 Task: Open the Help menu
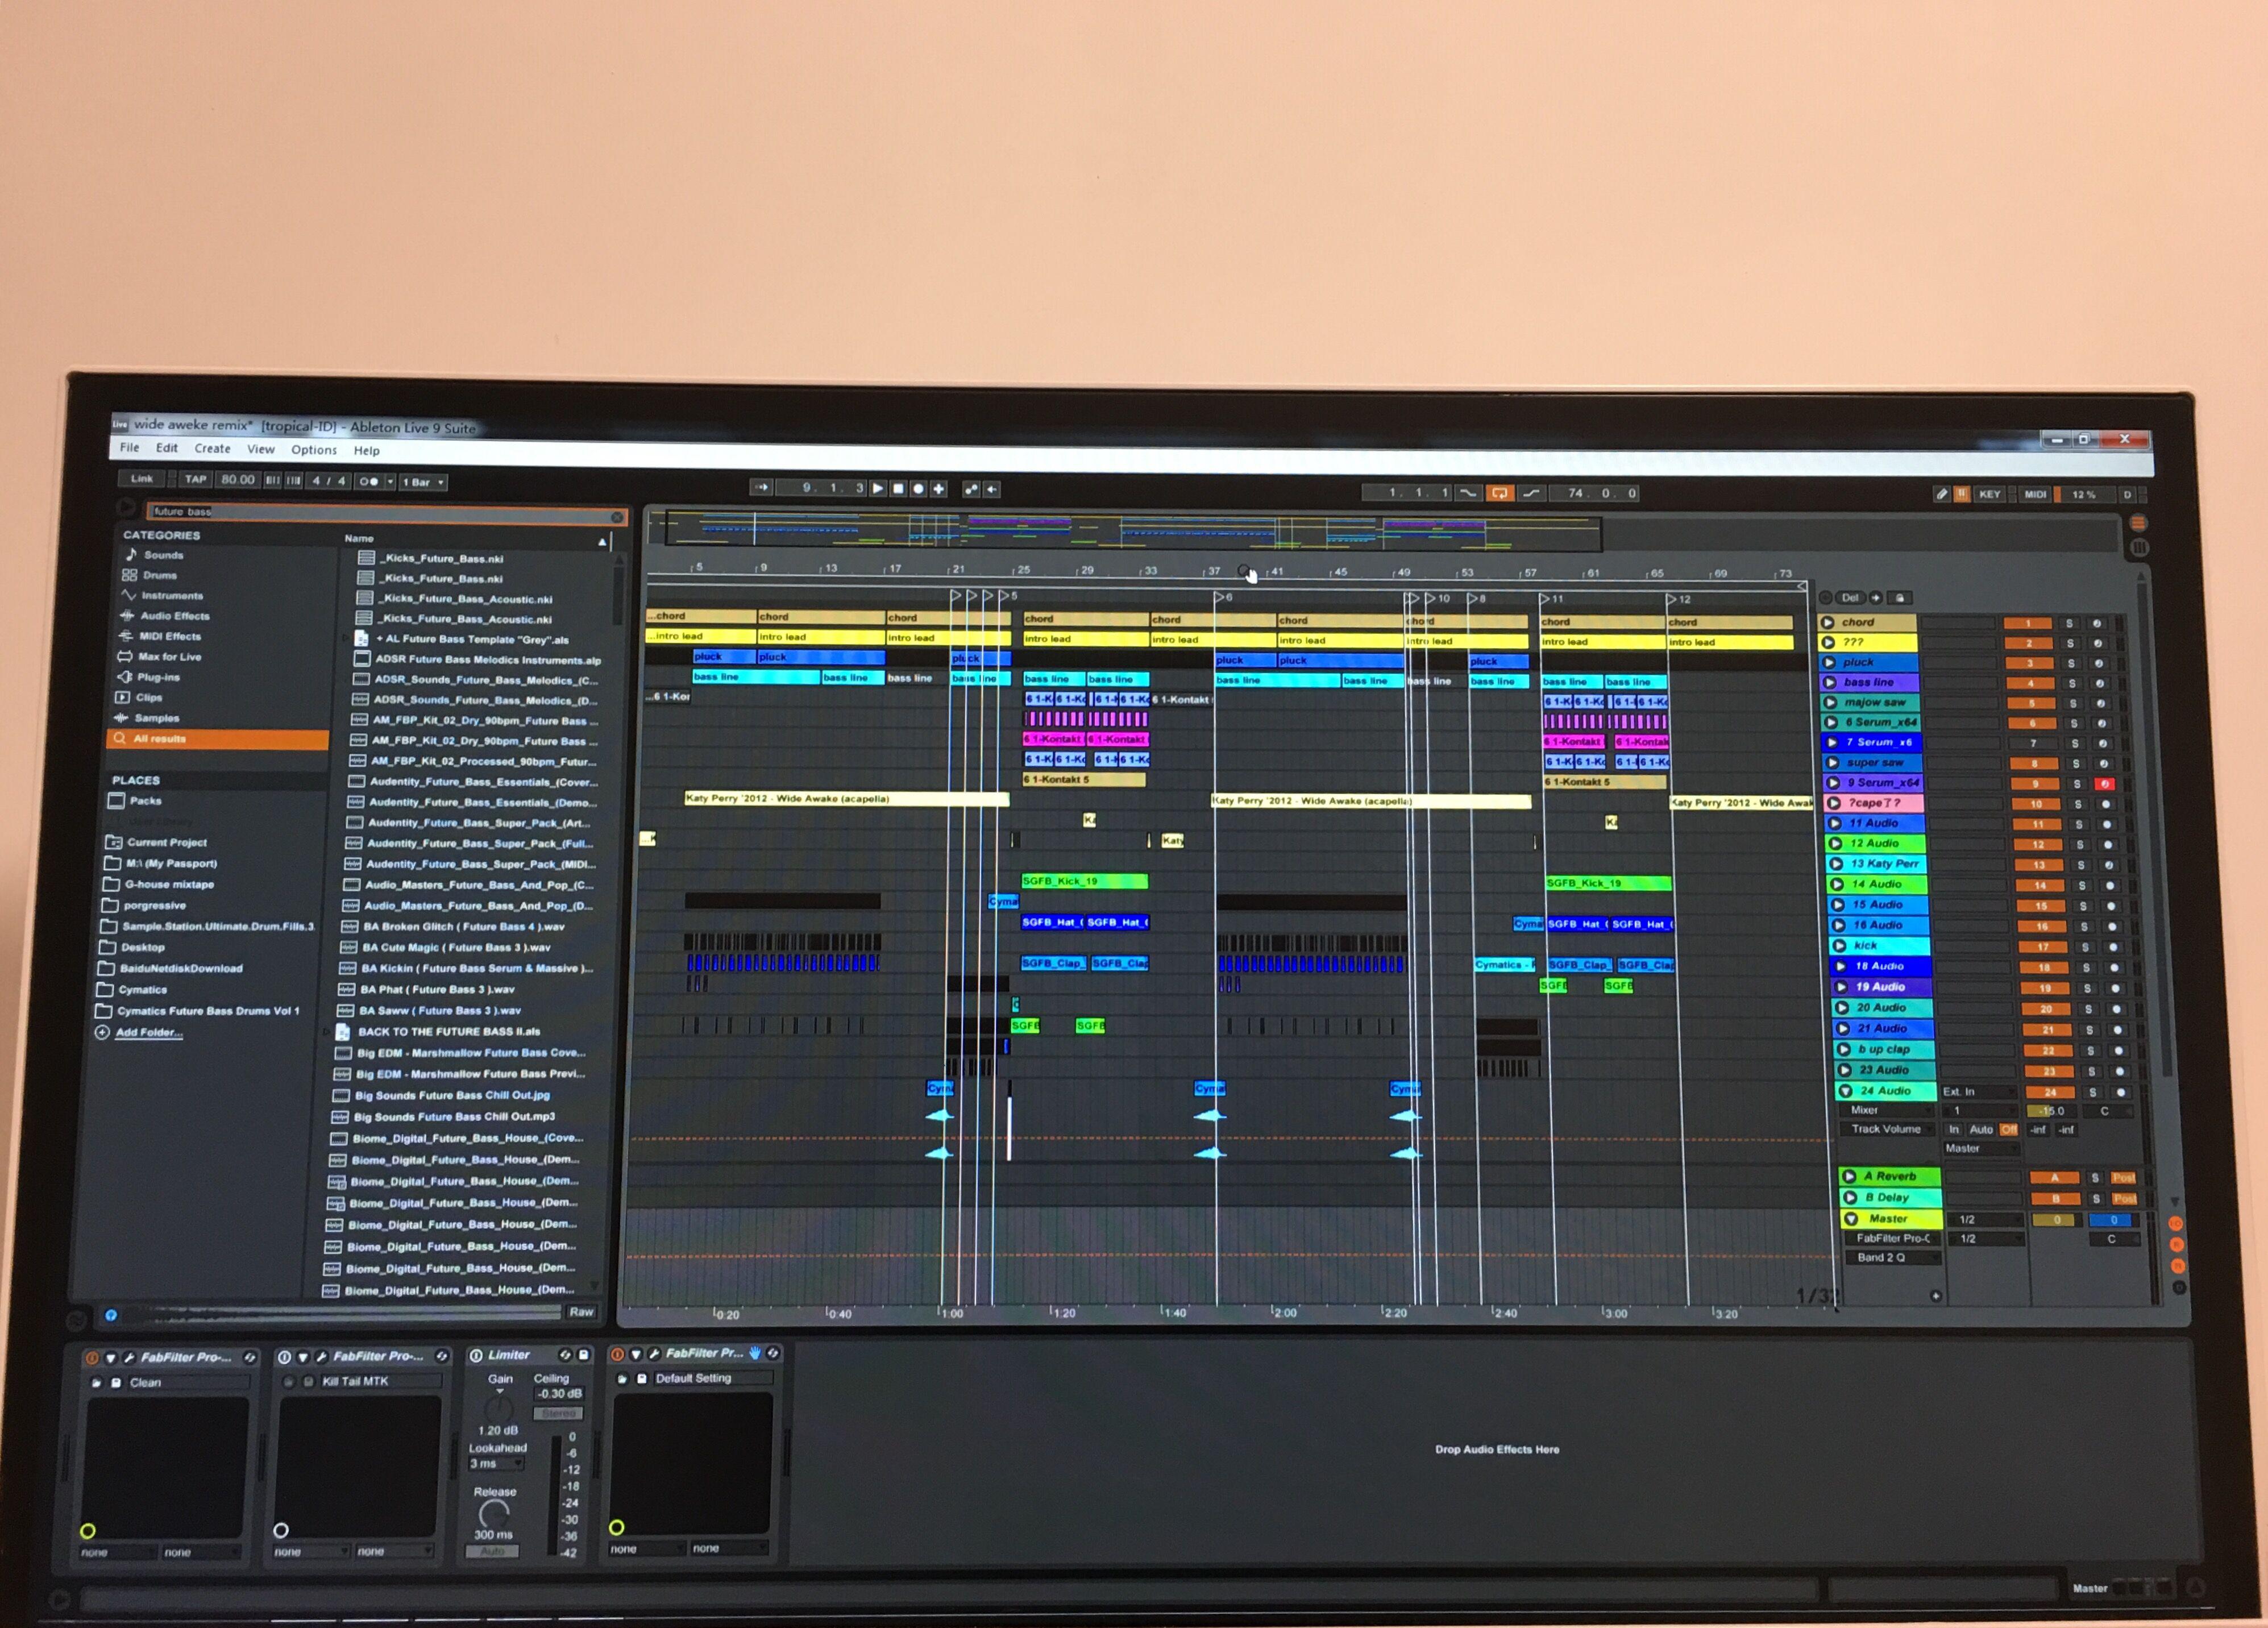coord(367,451)
